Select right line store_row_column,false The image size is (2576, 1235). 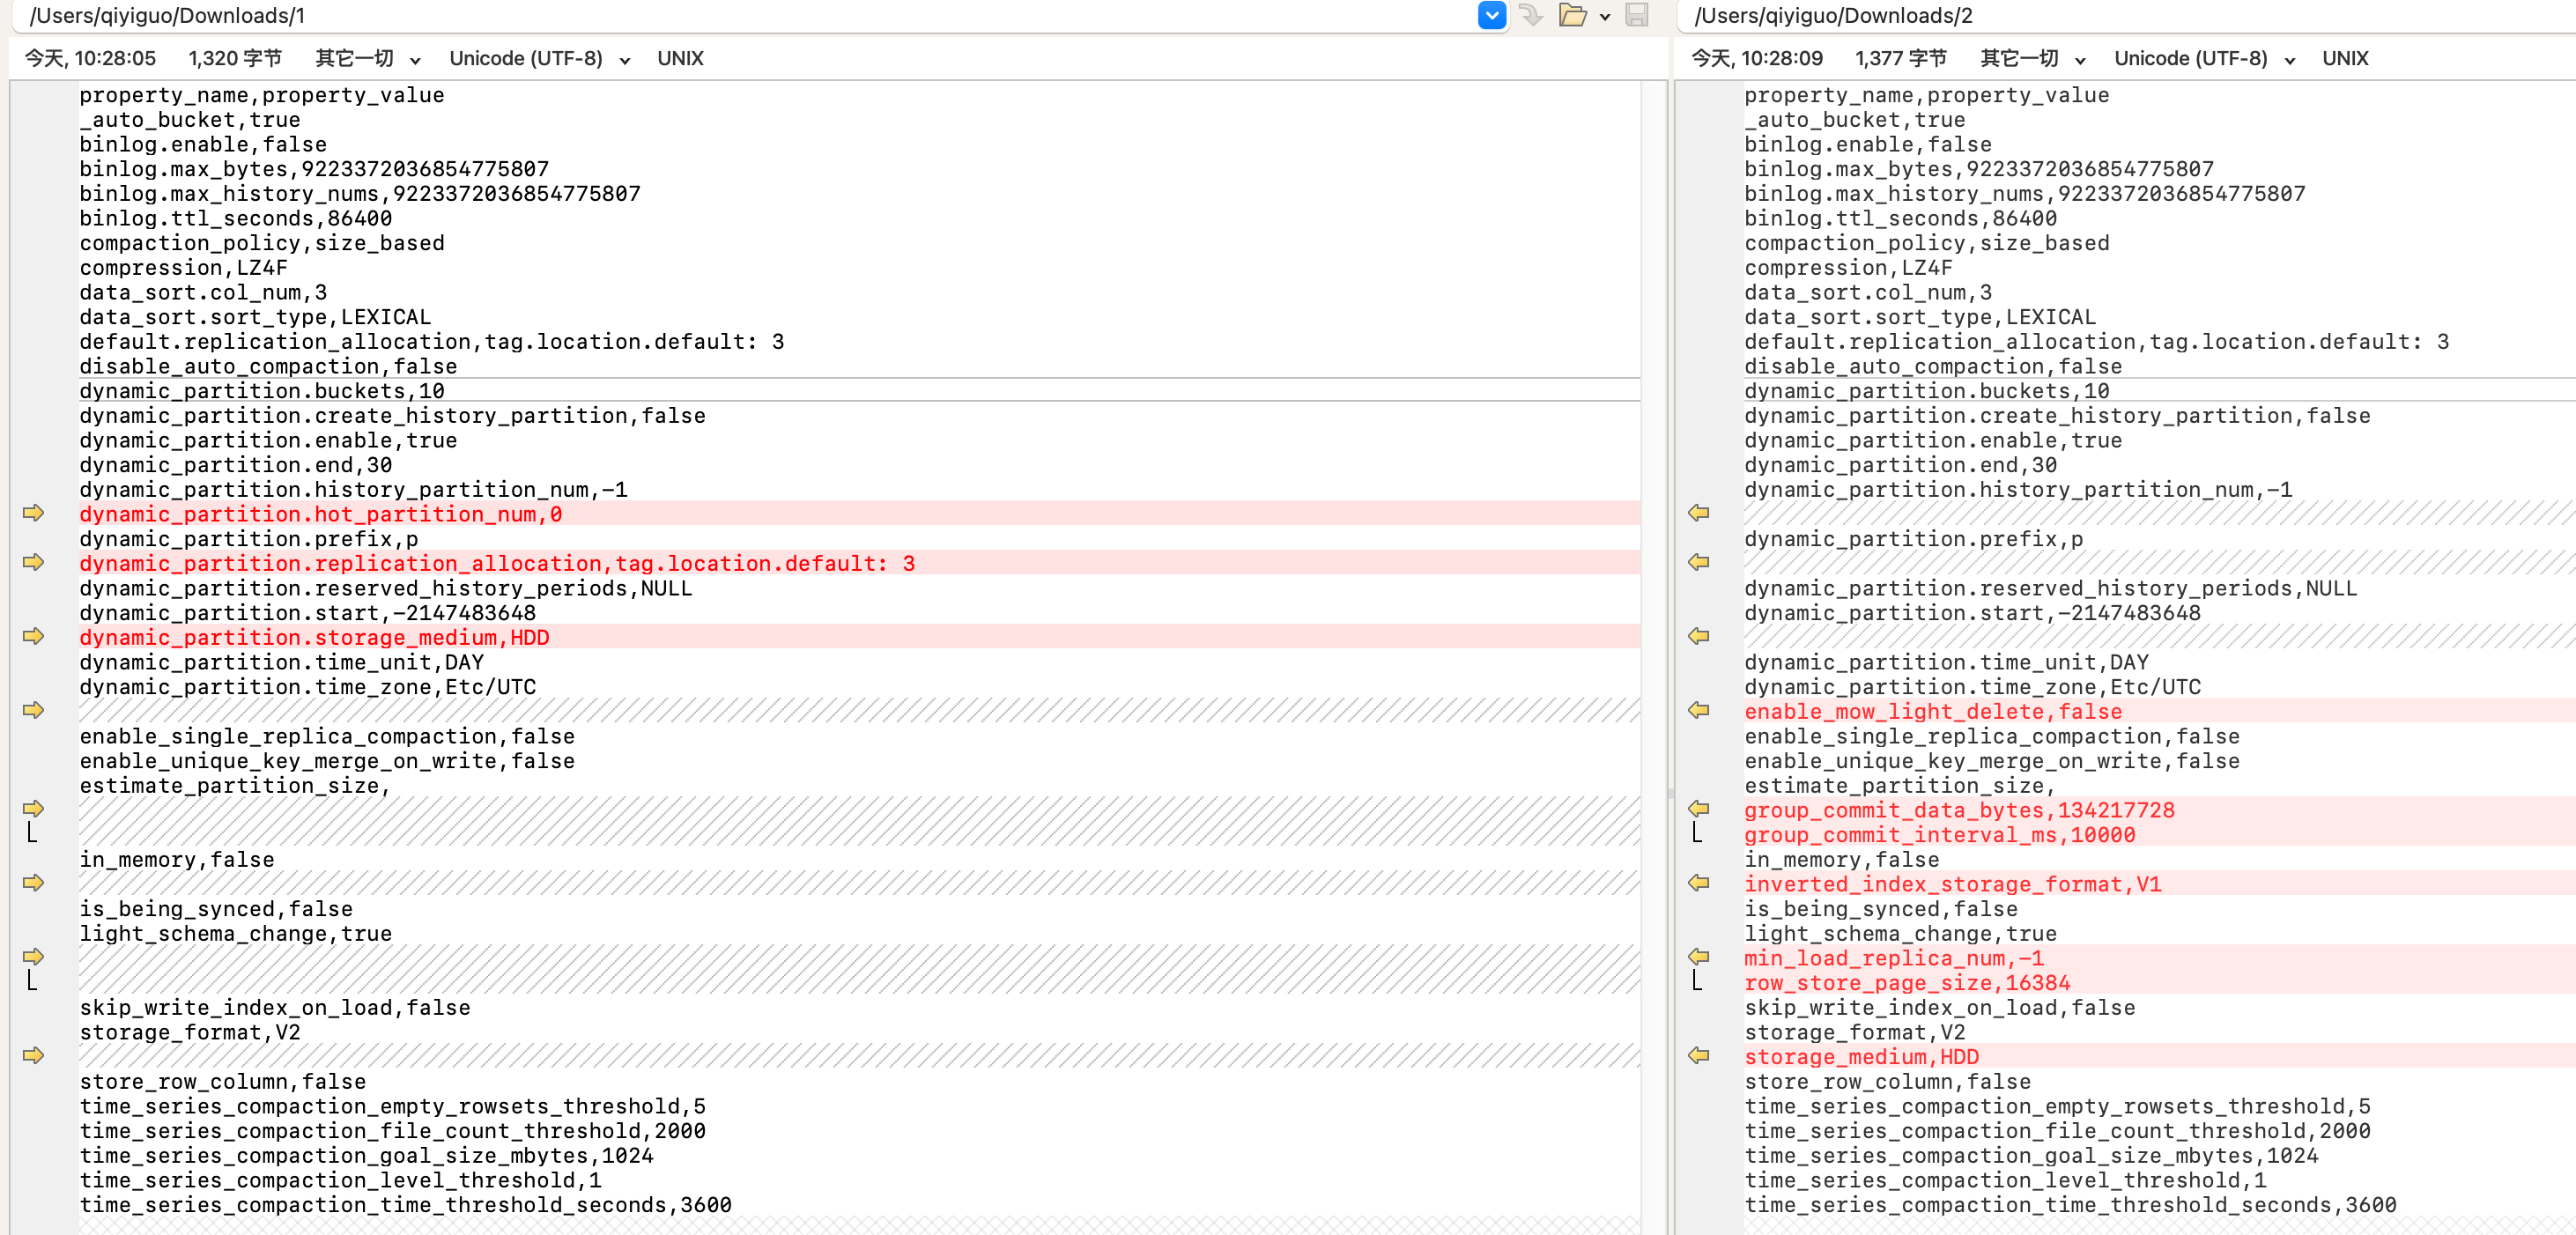pos(1888,1082)
